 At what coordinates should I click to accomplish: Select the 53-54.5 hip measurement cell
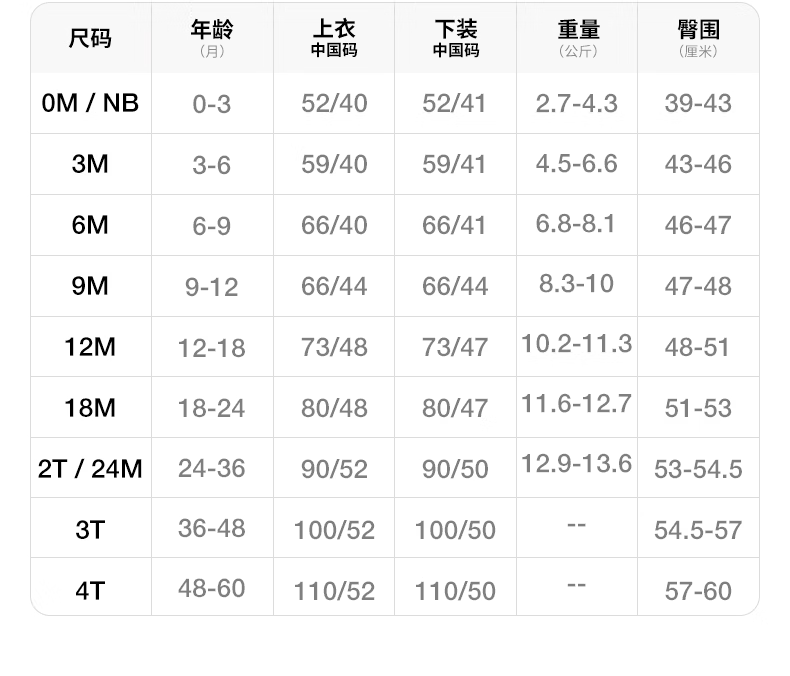tap(698, 469)
